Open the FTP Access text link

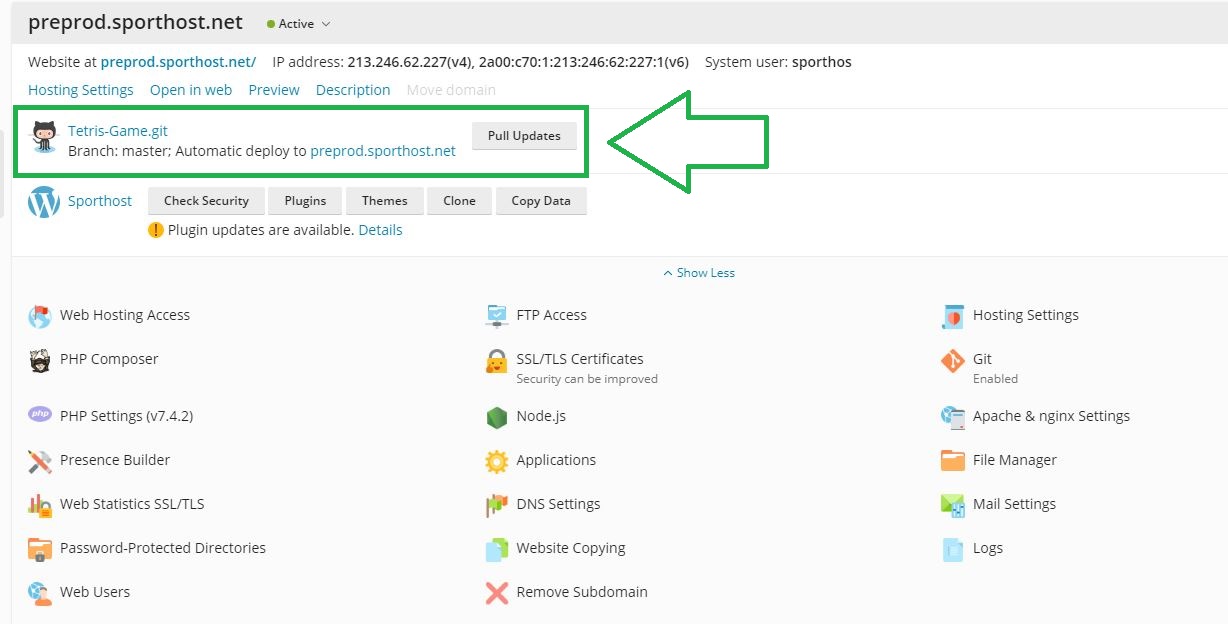click(552, 315)
